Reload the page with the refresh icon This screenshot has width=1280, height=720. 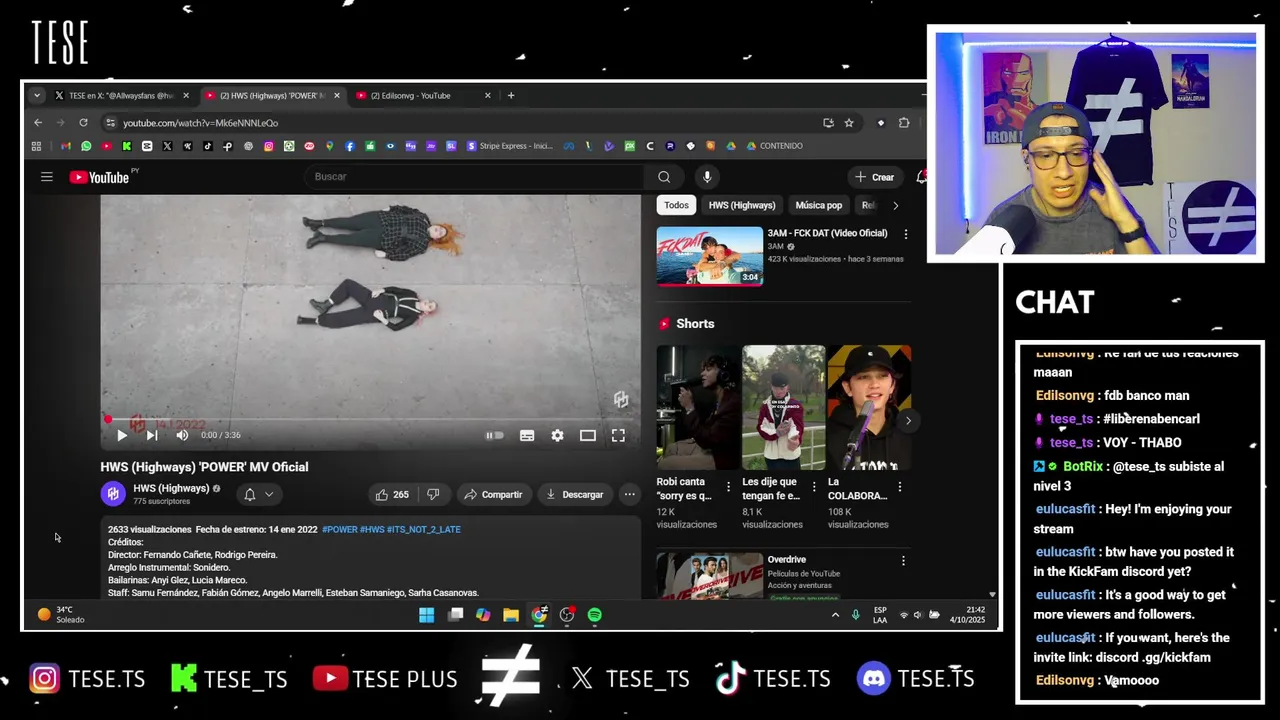[x=83, y=123]
